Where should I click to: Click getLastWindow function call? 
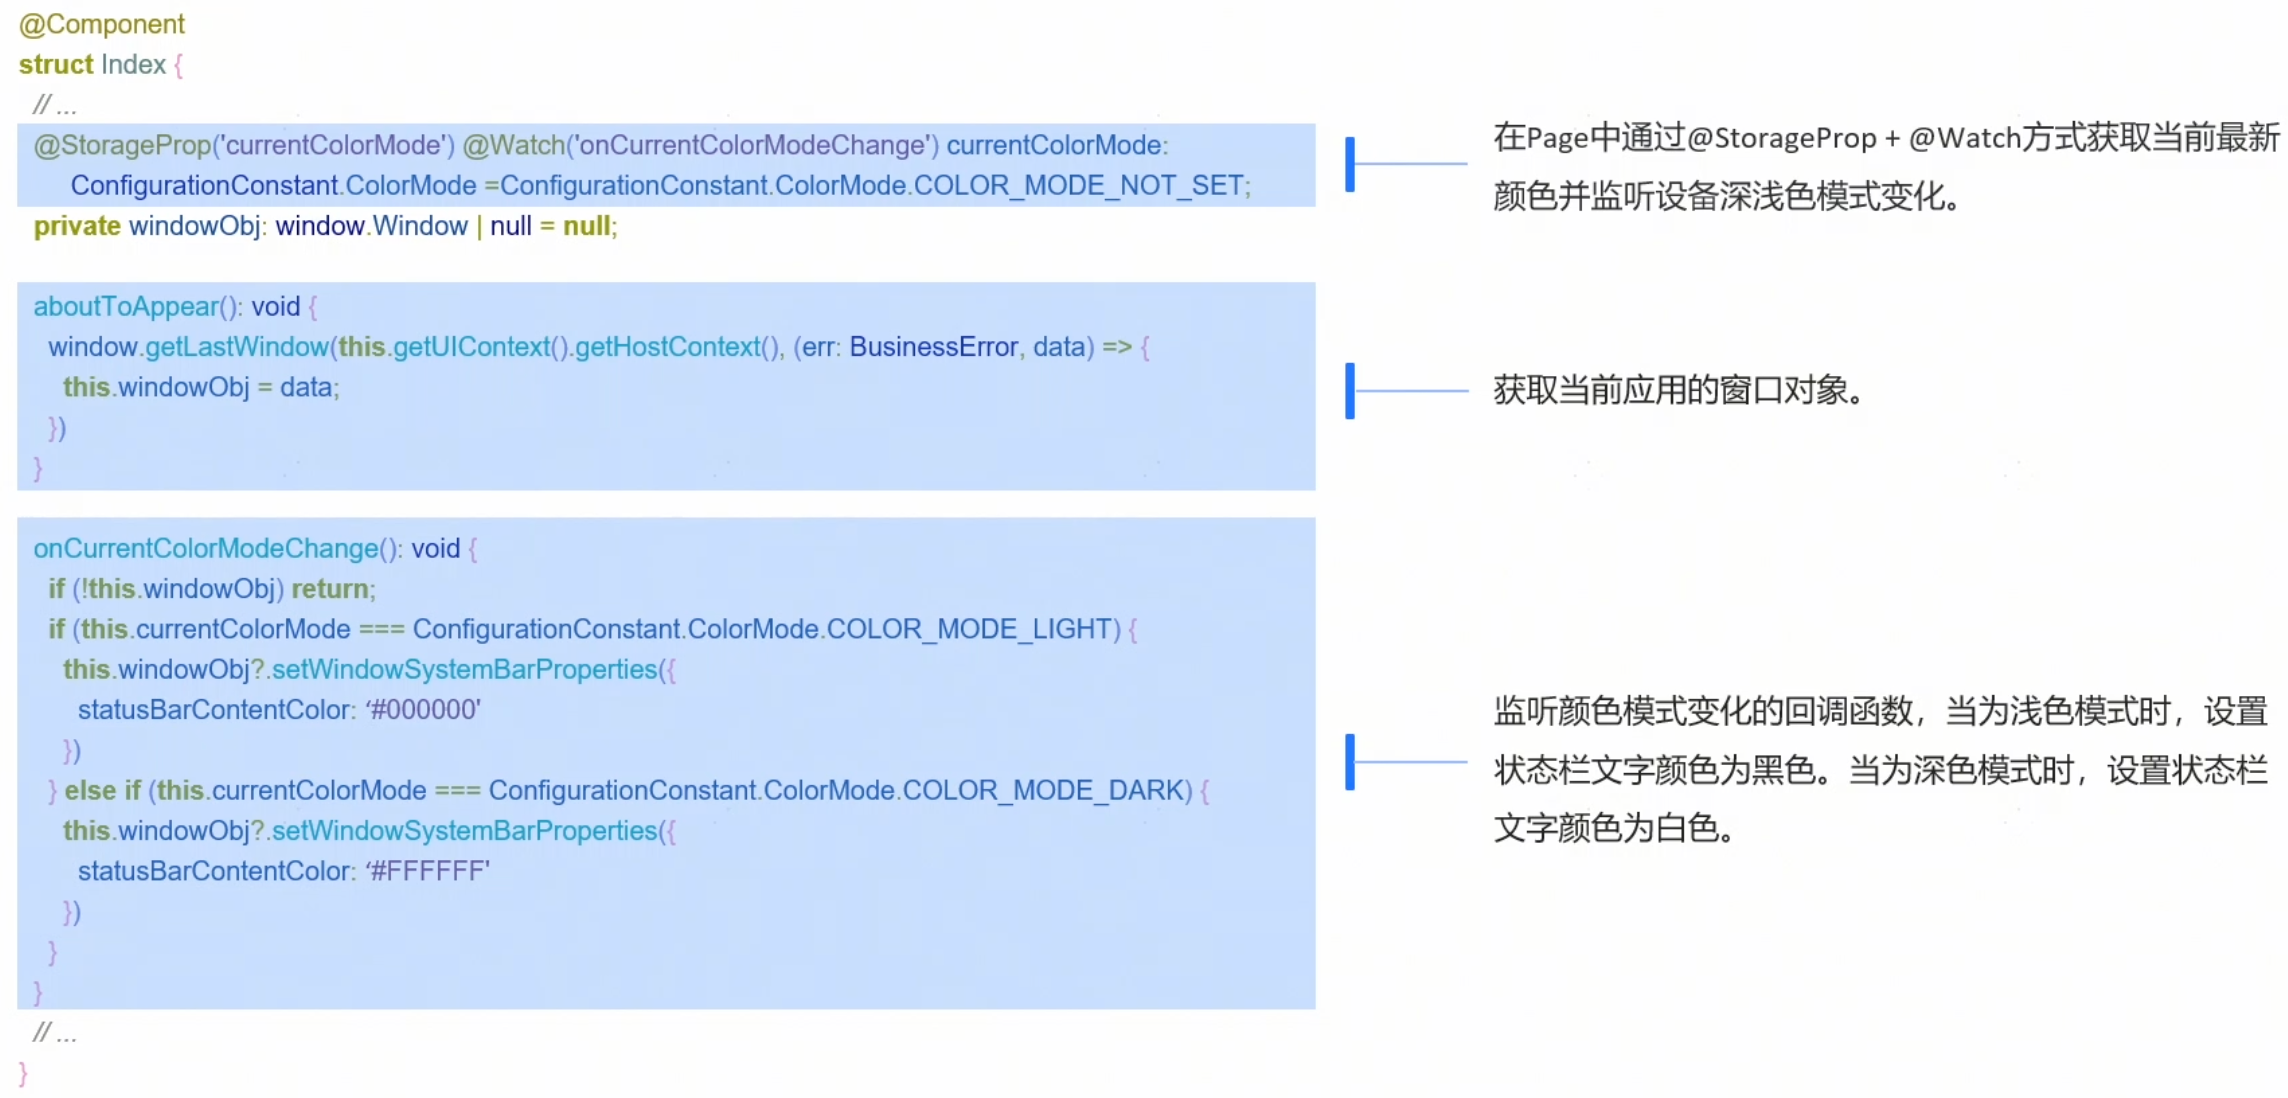[236, 347]
